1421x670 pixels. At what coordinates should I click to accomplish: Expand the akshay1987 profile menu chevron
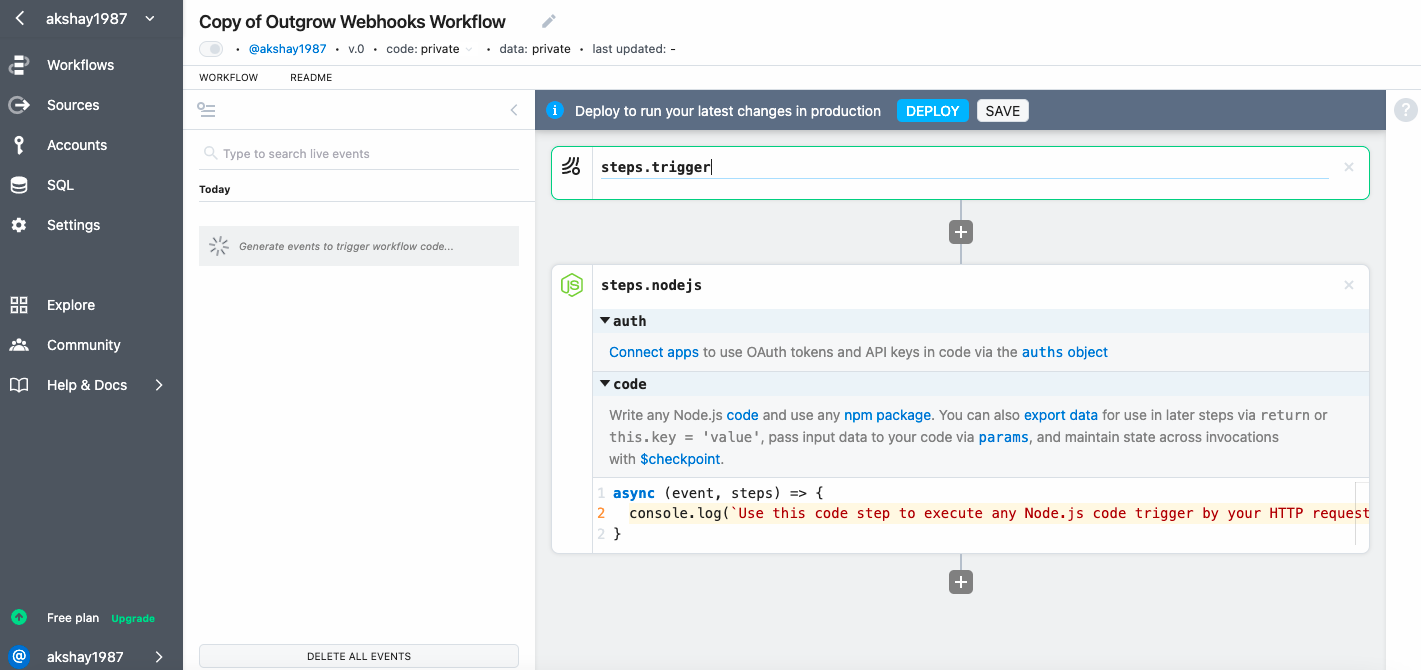(159, 657)
